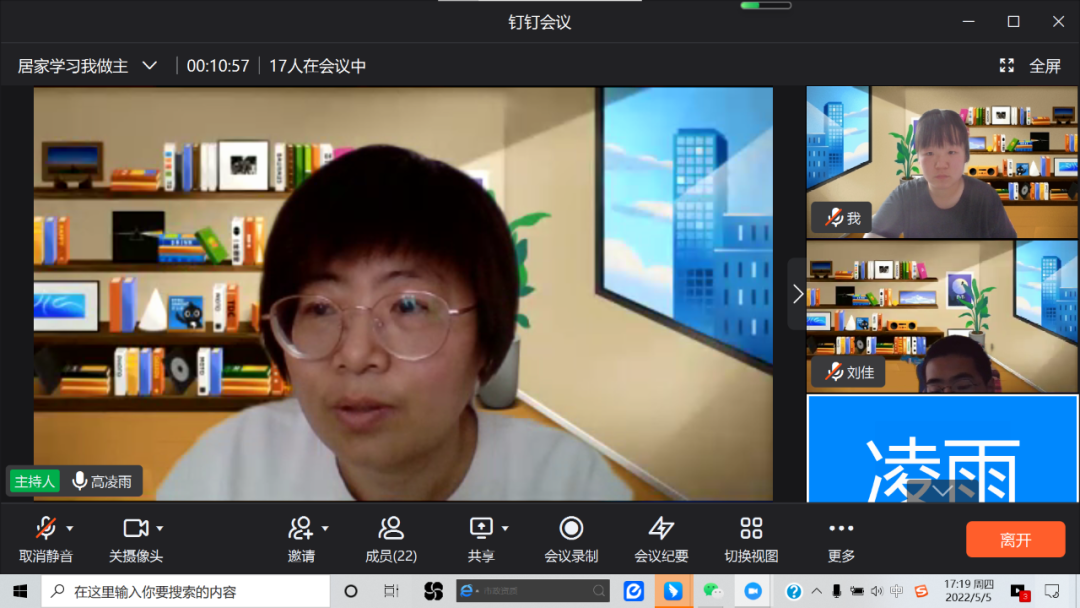This screenshot has width=1080, height=608.
Task: Click the muted mic icon on 我 tile
Action: coord(834,218)
